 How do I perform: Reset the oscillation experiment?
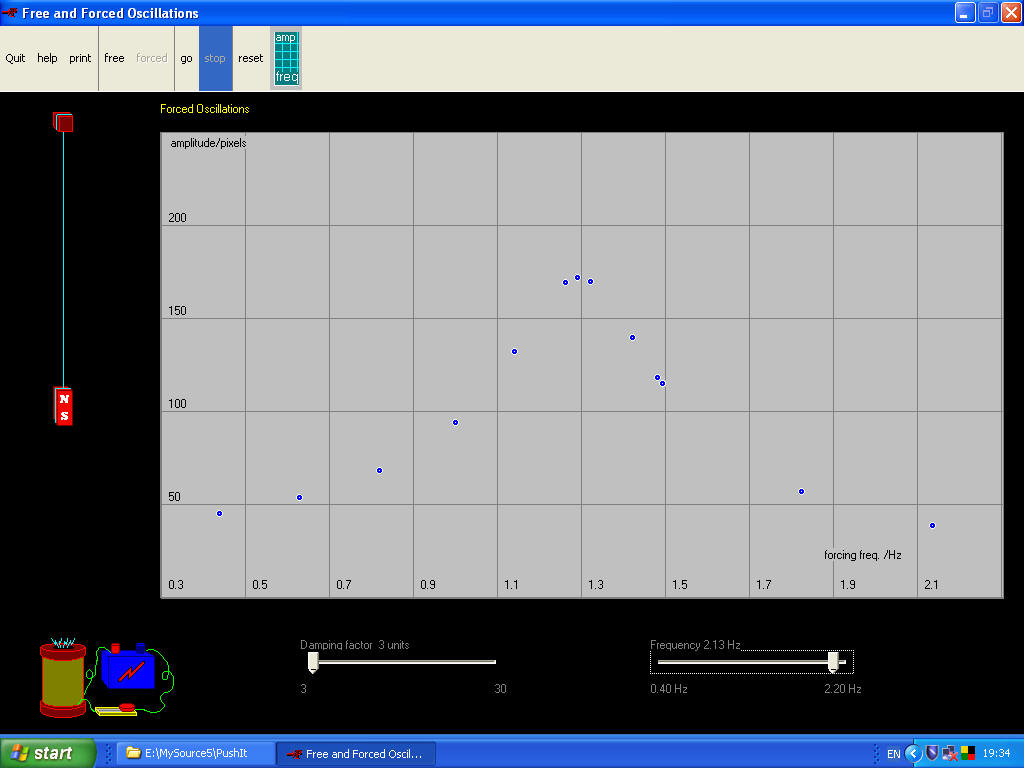point(249,57)
